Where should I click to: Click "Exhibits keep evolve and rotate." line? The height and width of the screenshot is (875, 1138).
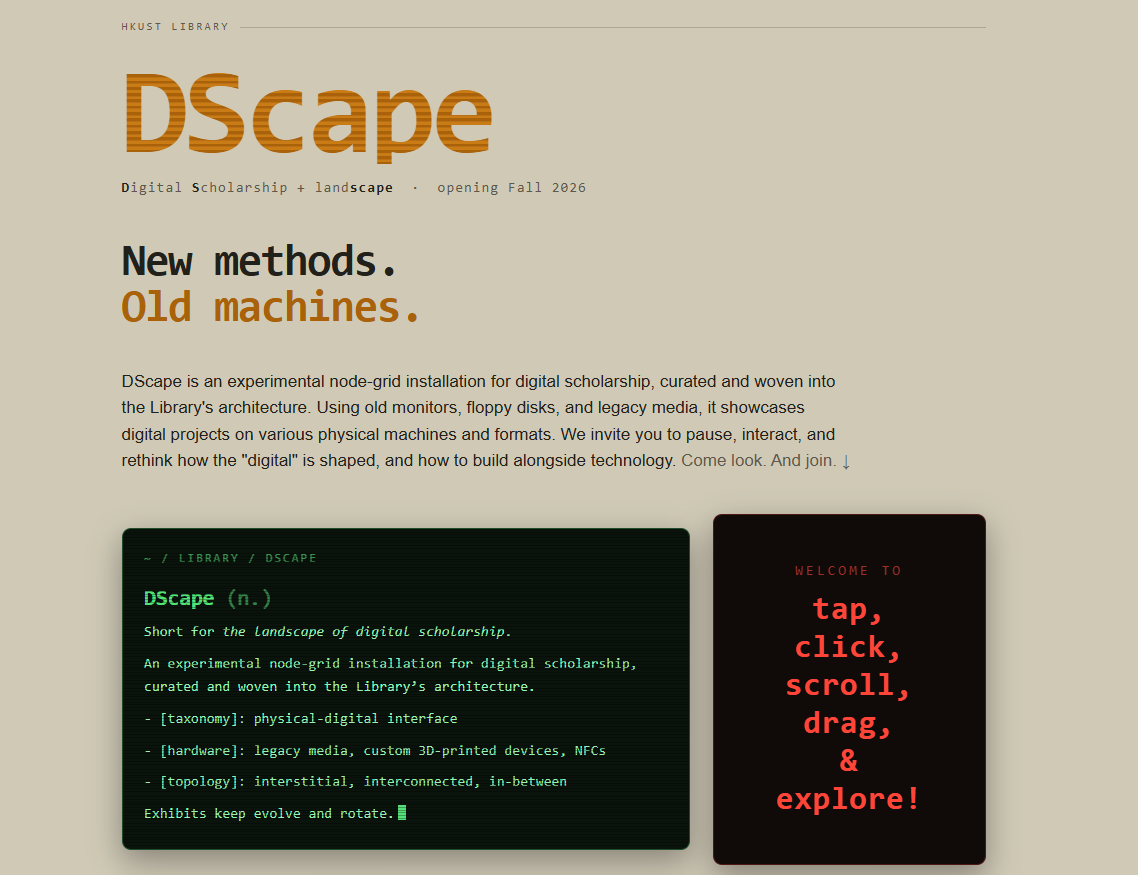tap(269, 813)
